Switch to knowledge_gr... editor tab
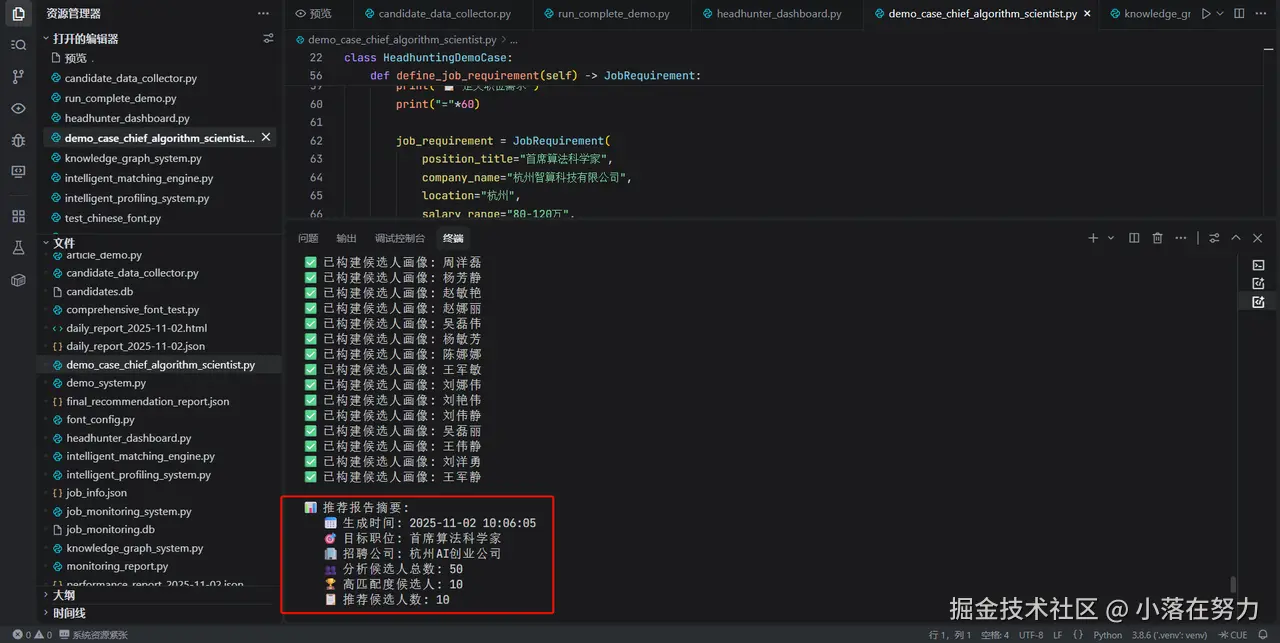 pos(1148,14)
